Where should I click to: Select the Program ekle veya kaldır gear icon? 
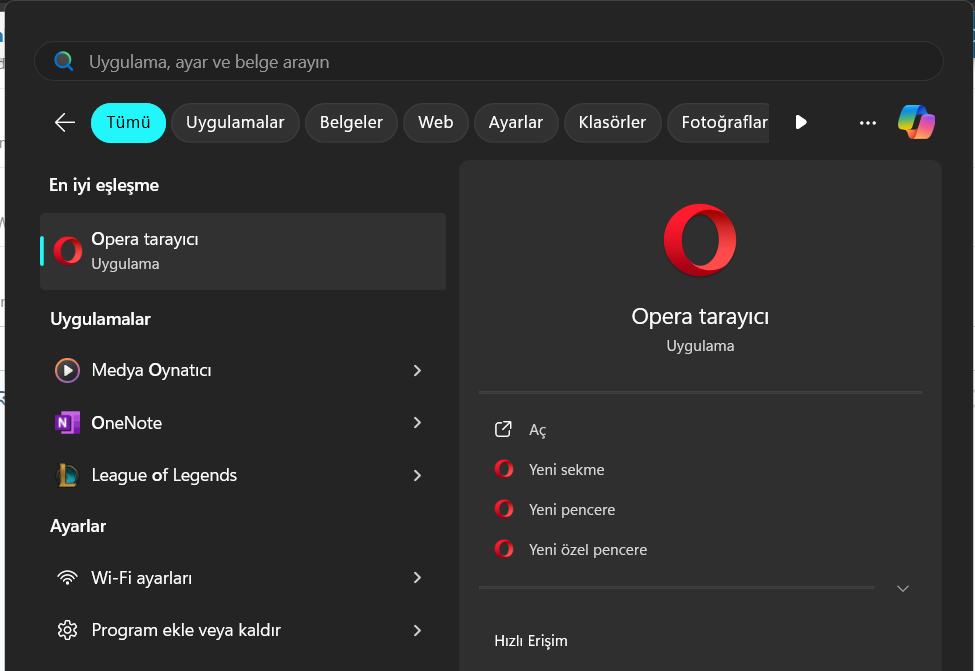66,629
